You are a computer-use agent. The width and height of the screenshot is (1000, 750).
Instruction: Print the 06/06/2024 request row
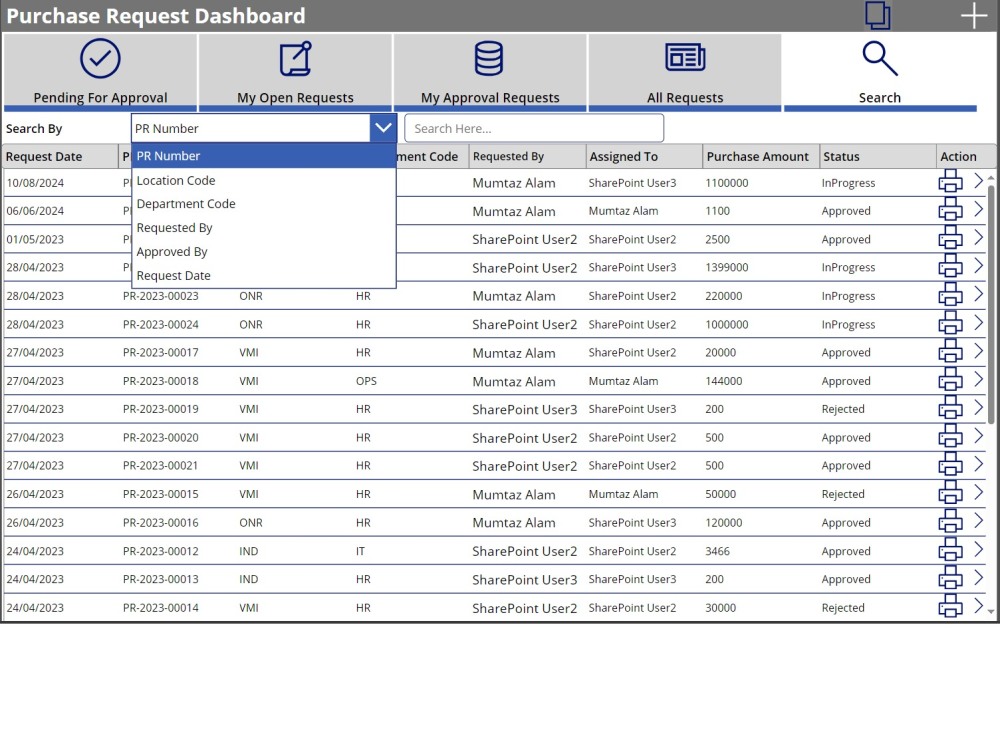pos(950,209)
